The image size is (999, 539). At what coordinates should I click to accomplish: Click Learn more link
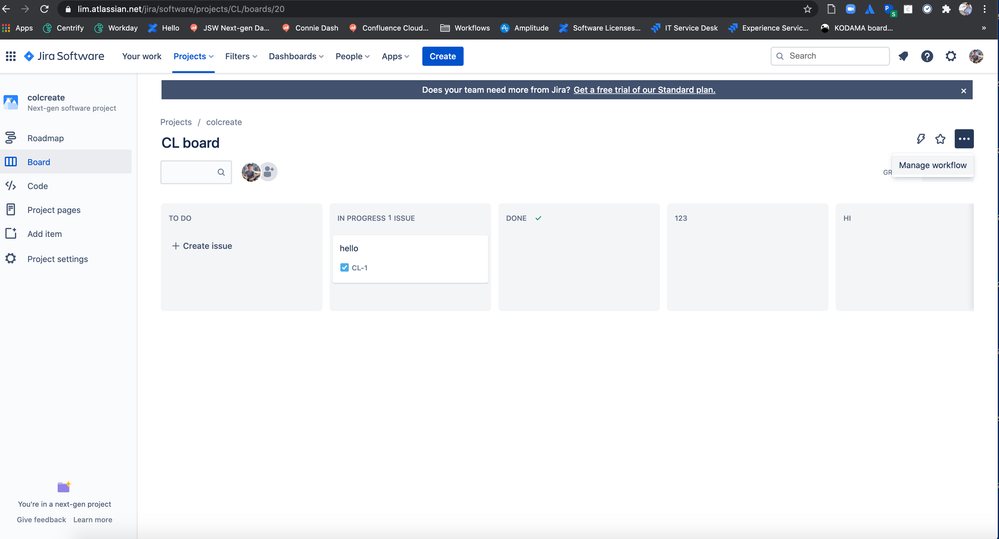(x=93, y=520)
